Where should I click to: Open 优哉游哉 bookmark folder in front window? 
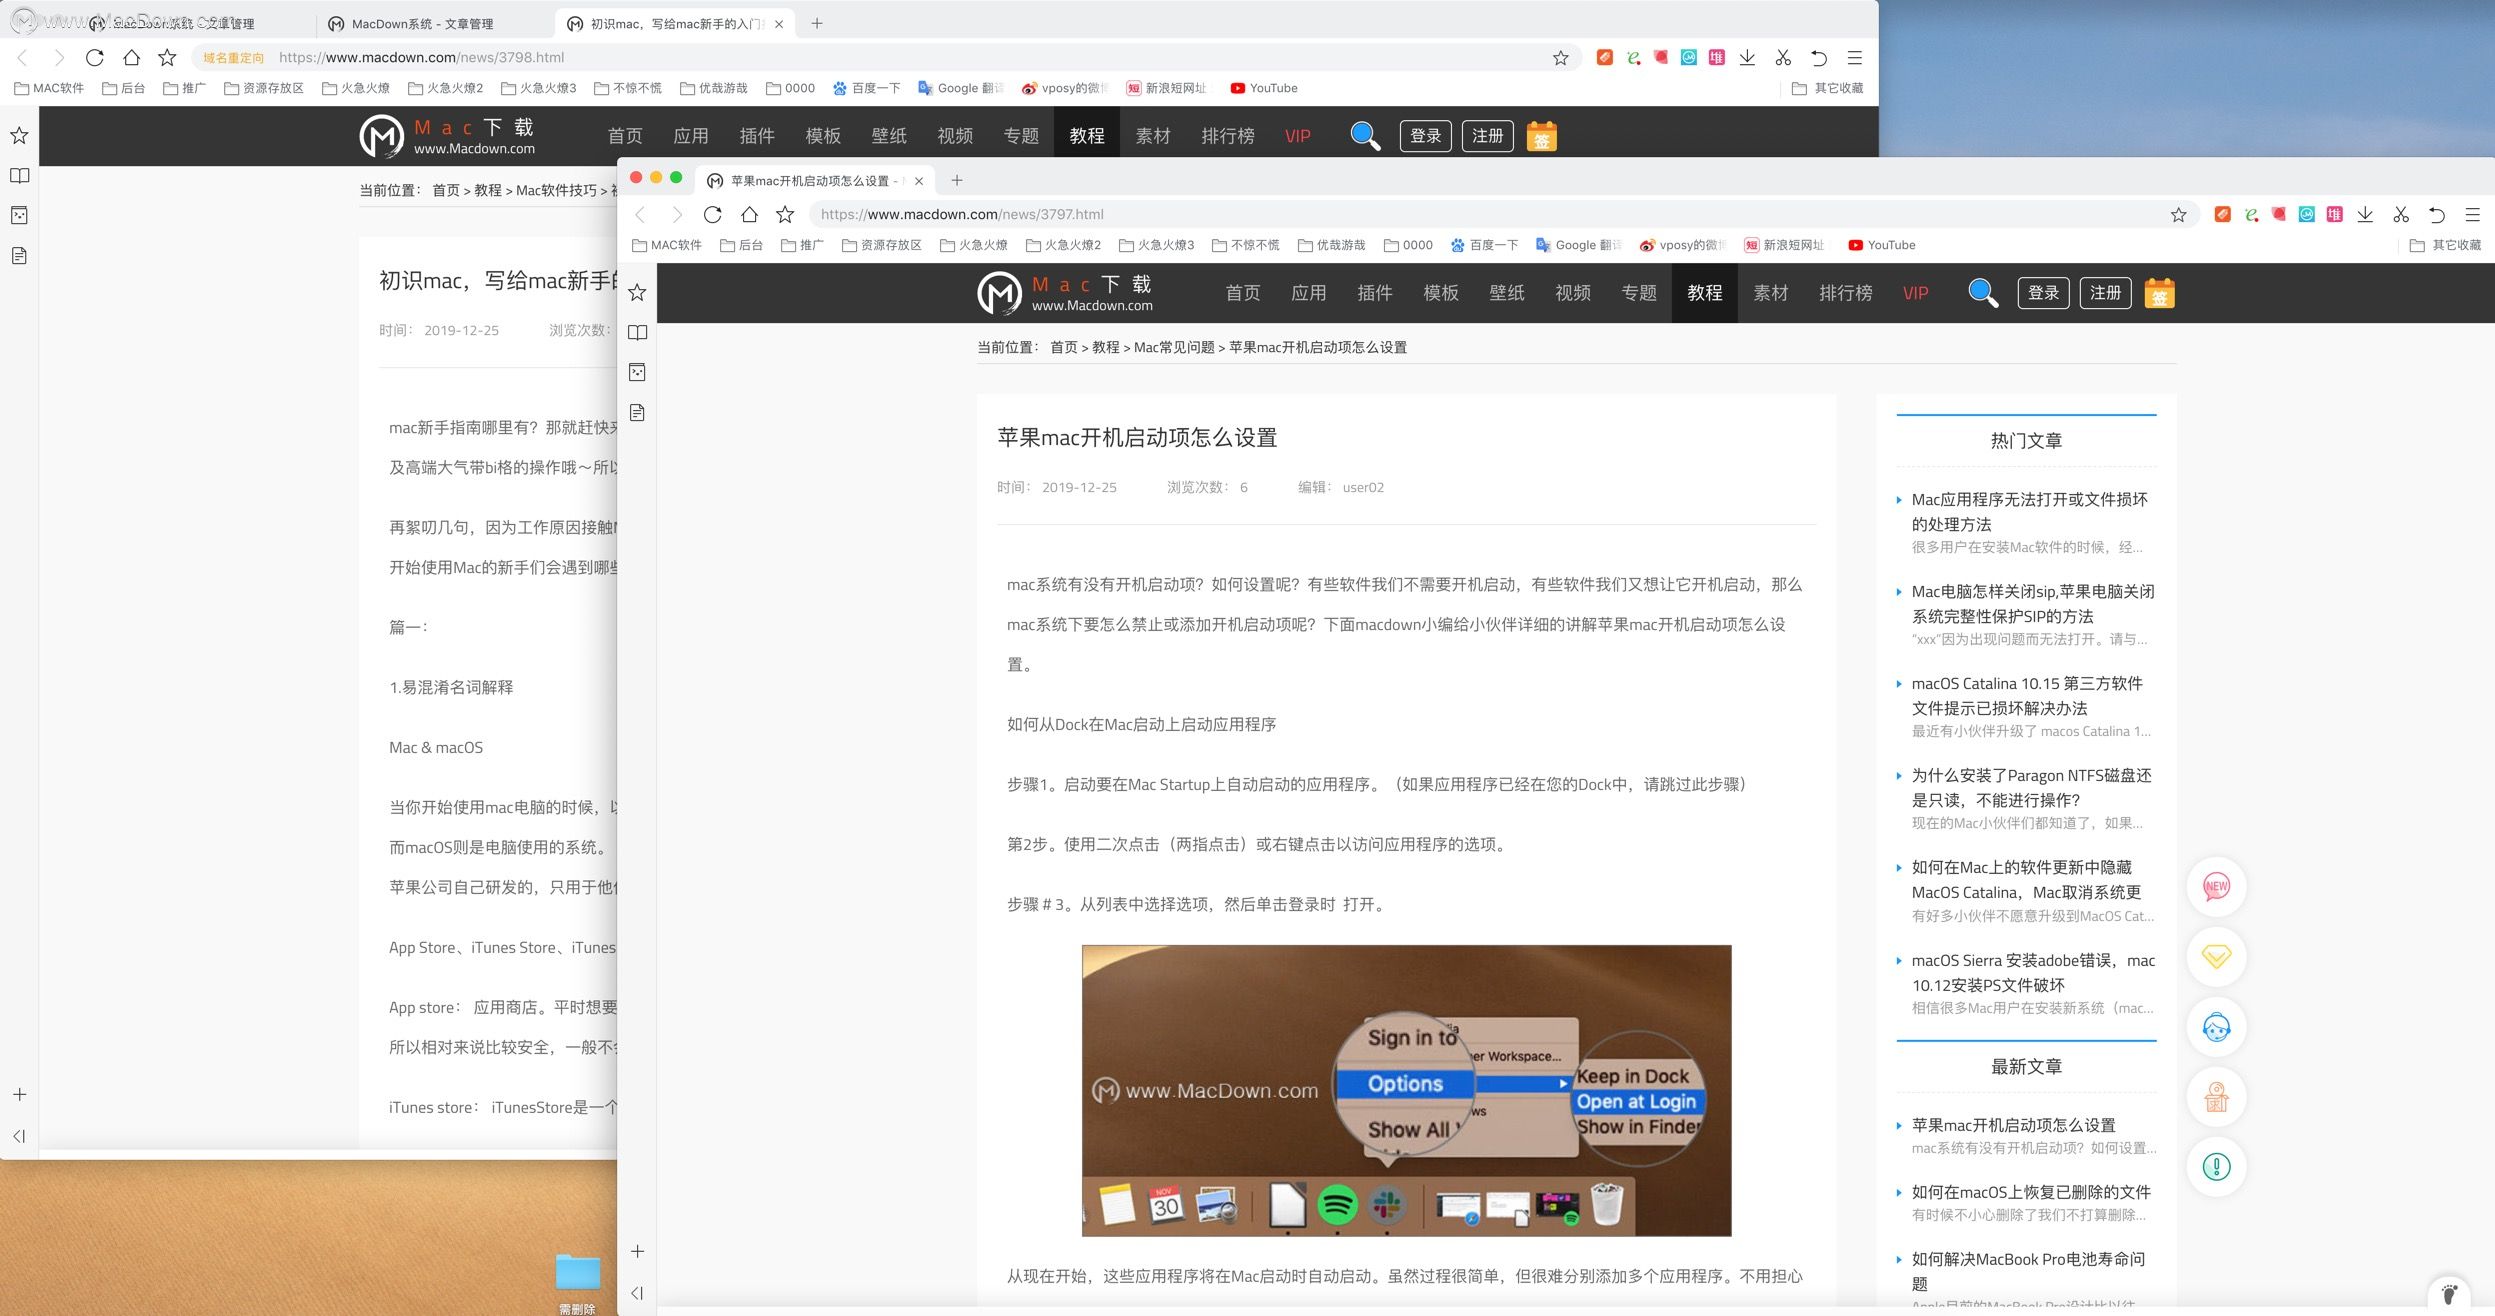click(x=1331, y=245)
